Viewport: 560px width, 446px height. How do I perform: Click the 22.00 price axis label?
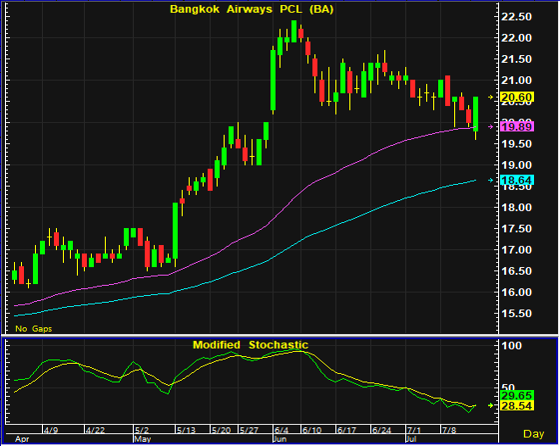click(x=516, y=38)
